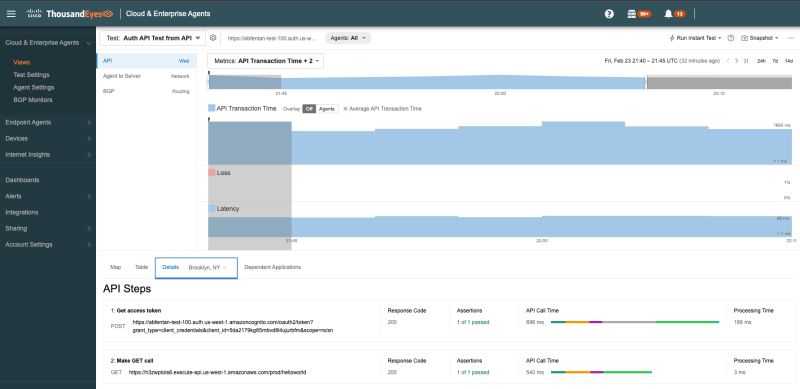Collapse Cloud & Enterprise Agents sidebar section
Screen dimensions: 800x389
(x=89, y=43)
